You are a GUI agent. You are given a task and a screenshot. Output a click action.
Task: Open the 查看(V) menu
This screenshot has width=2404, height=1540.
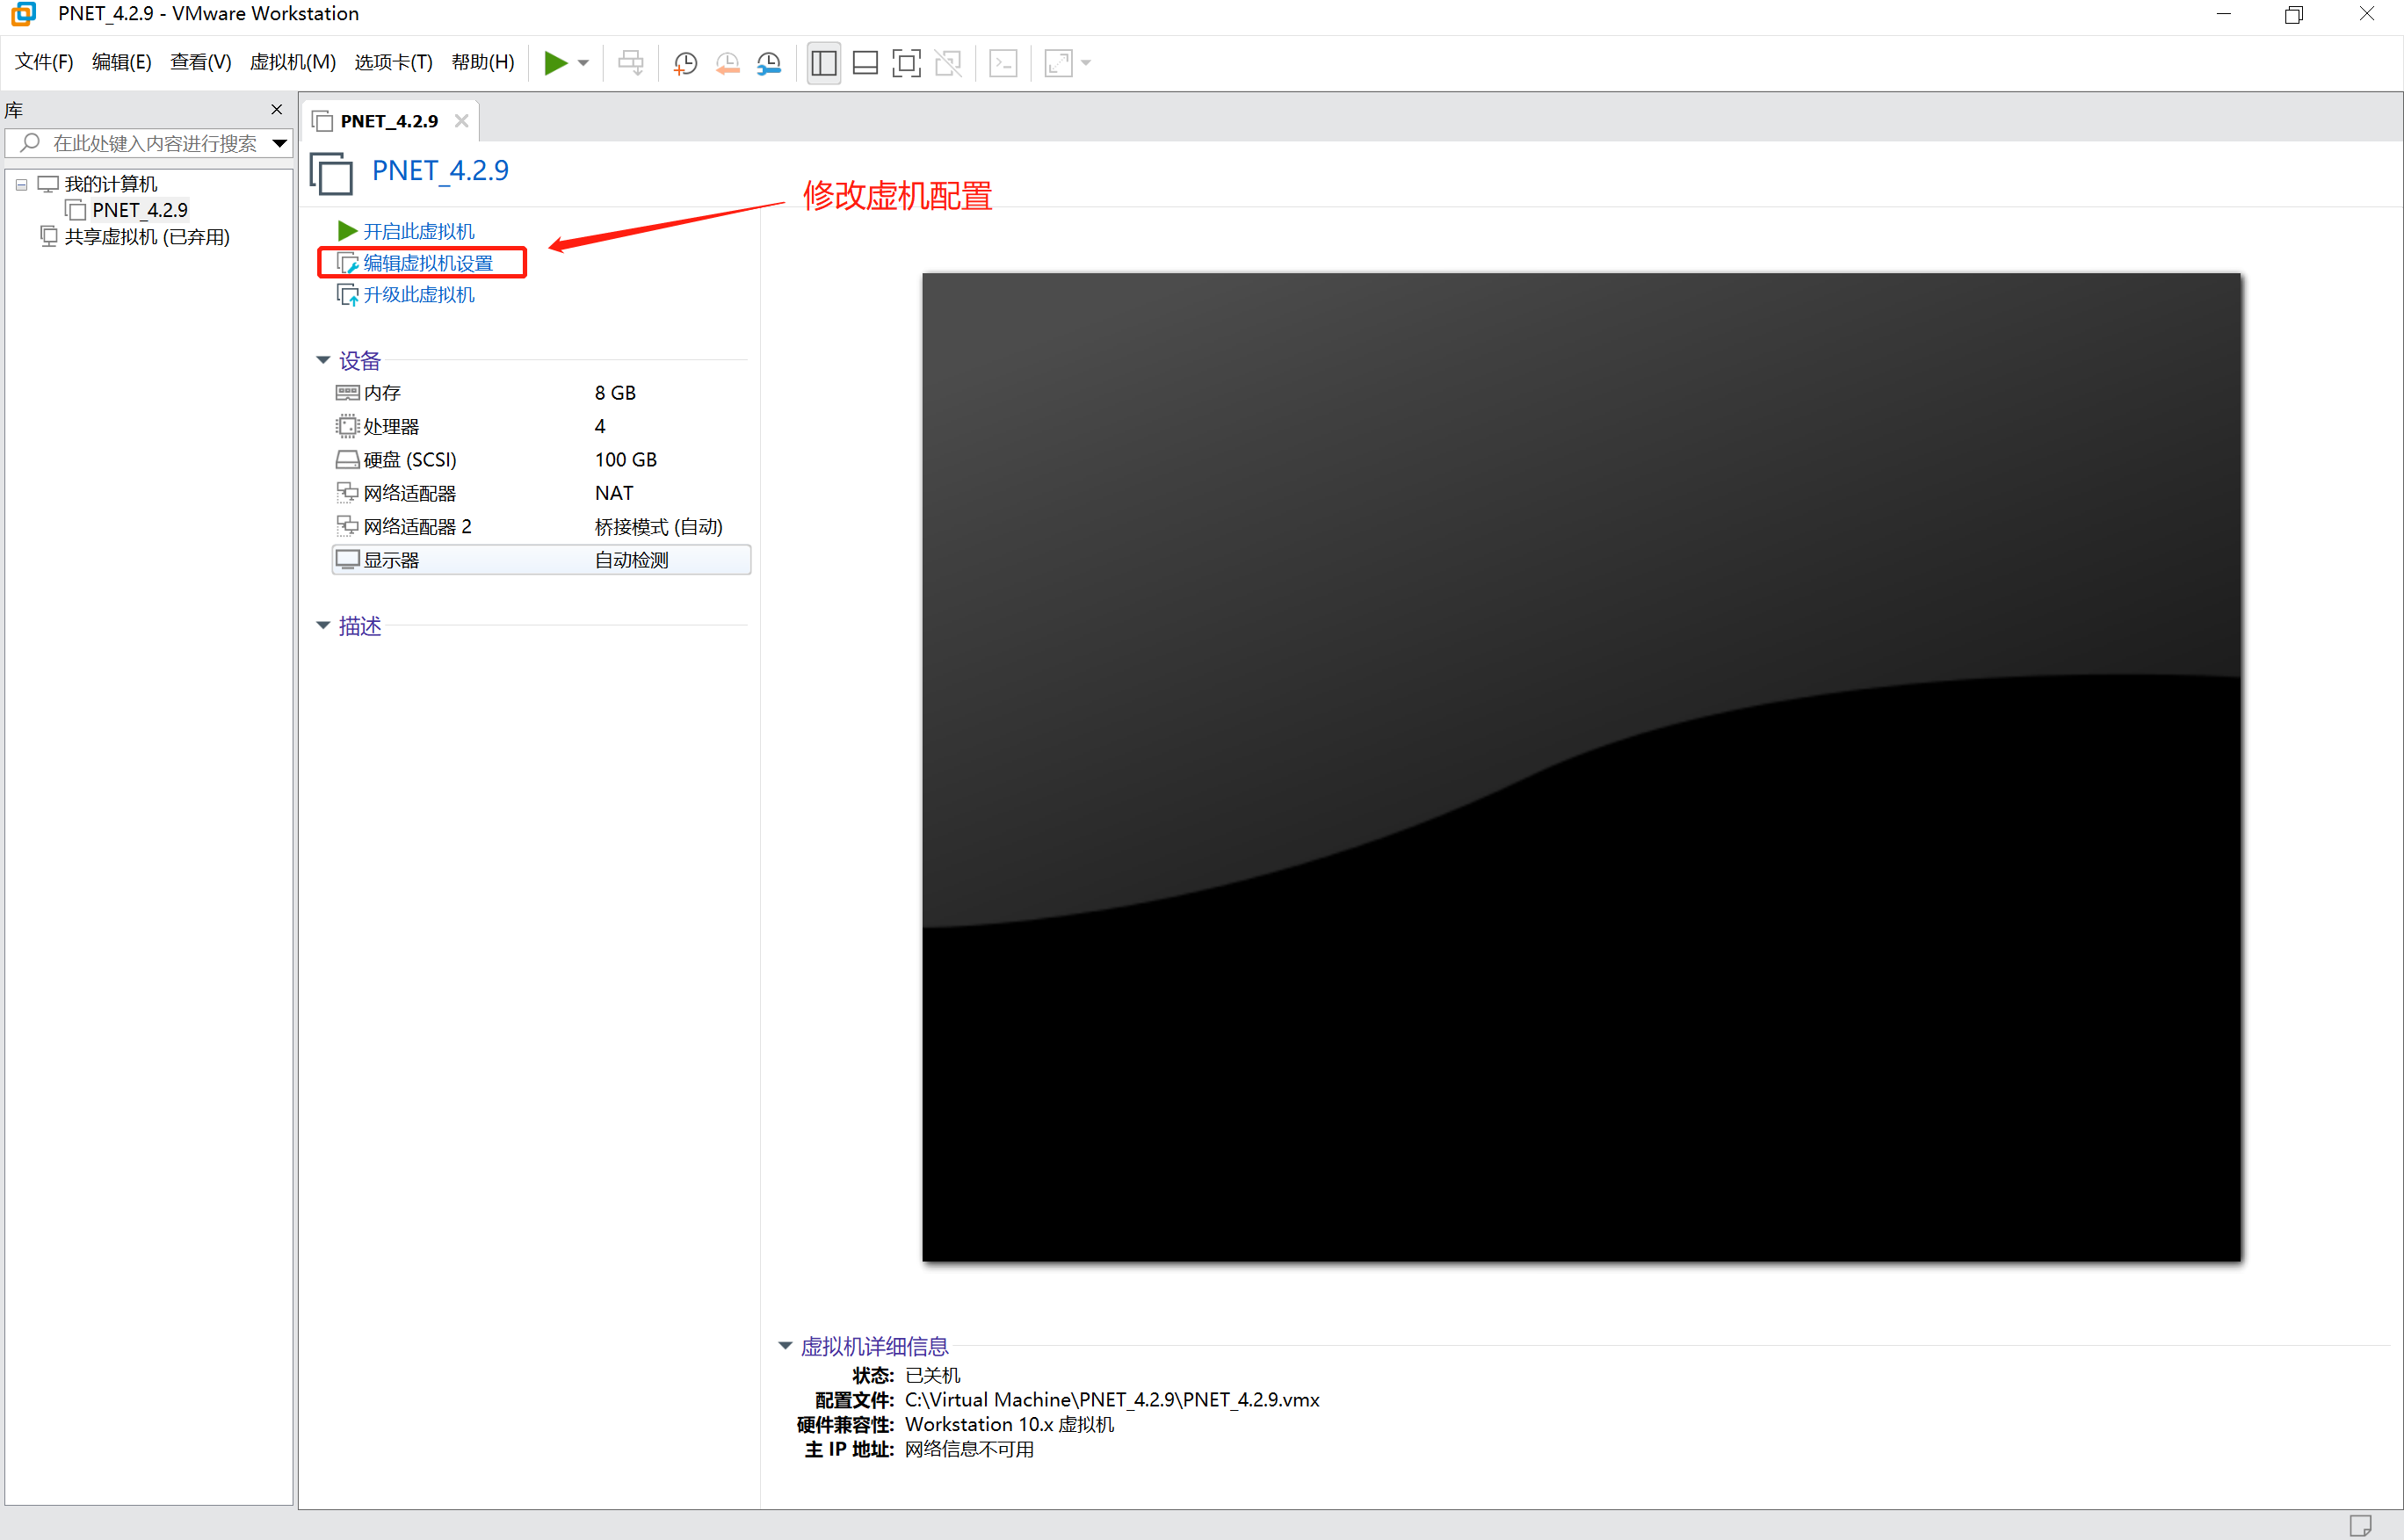tap(200, 62)
